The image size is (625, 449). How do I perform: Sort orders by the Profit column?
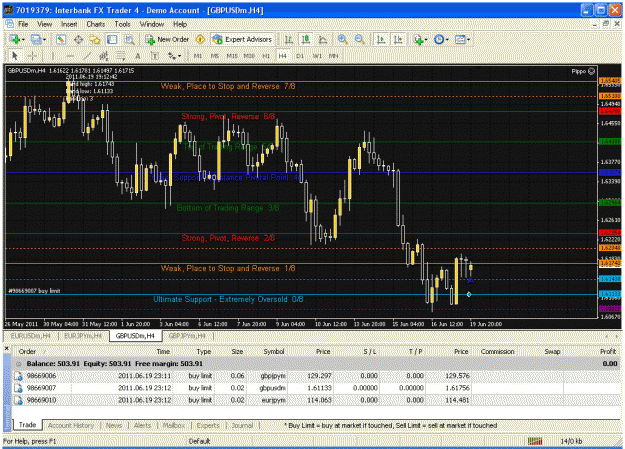click(608, 351)
